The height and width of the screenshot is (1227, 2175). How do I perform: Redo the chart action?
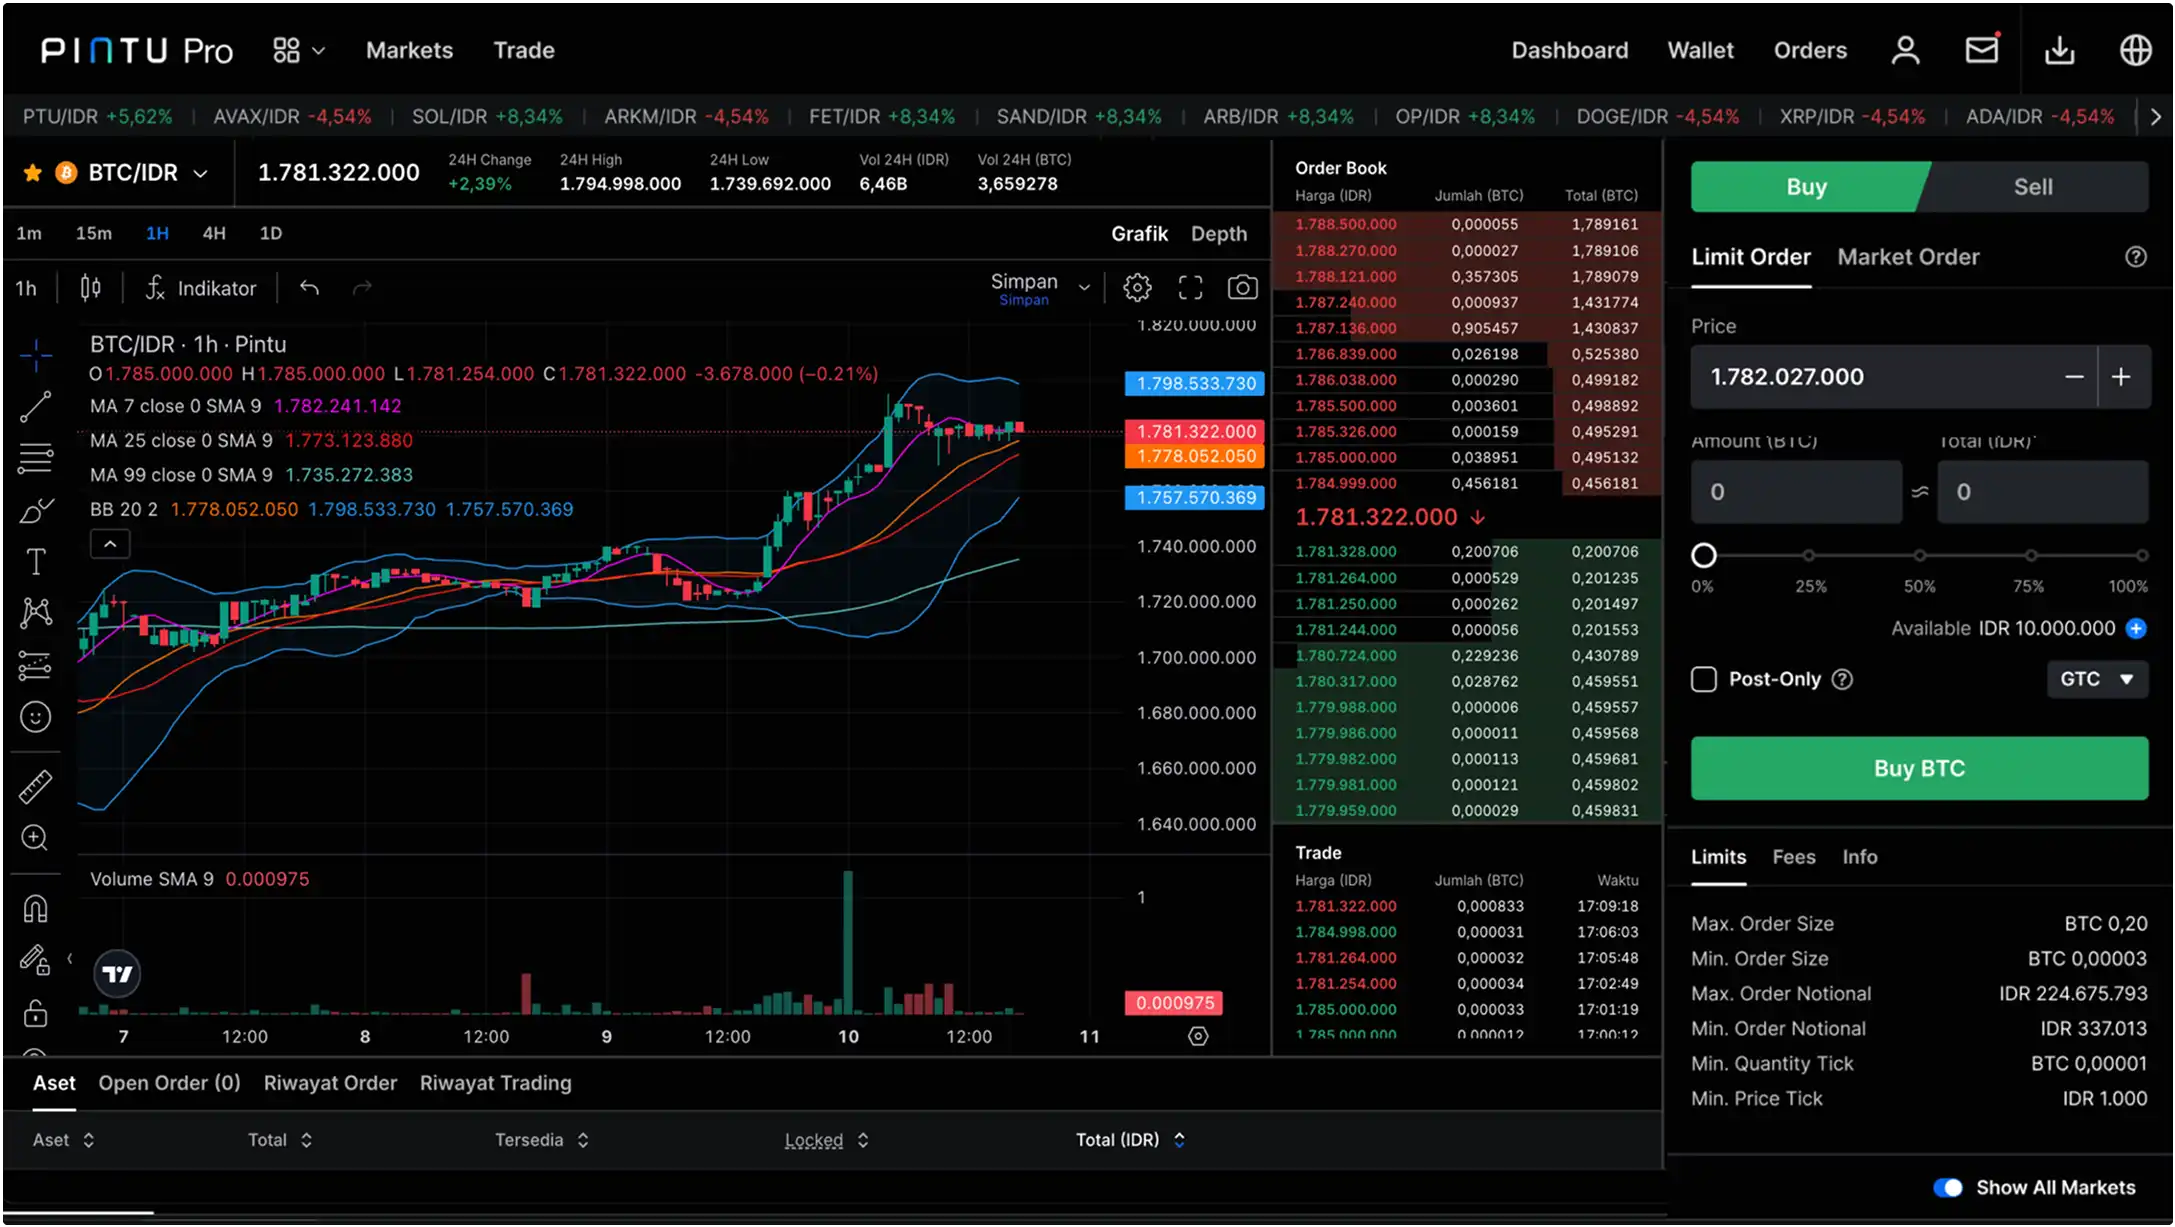click(362, 288)
